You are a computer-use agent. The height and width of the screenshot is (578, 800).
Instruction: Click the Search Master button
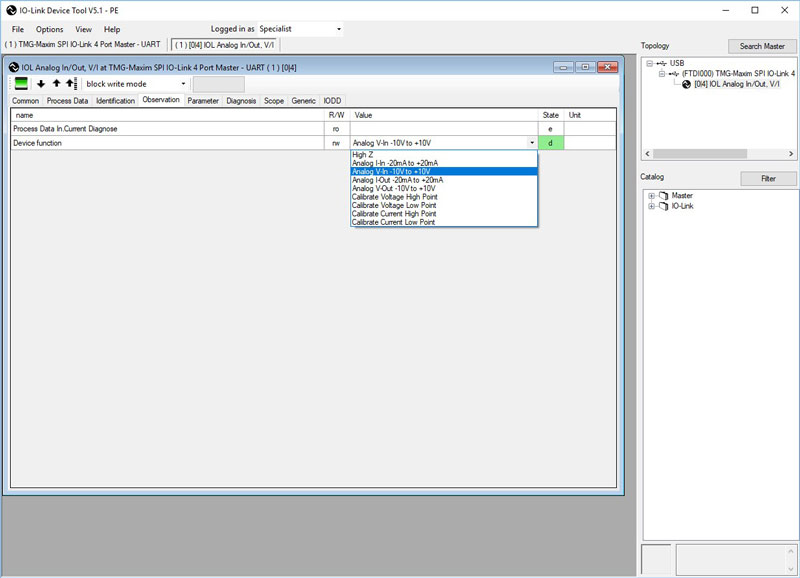762,46
